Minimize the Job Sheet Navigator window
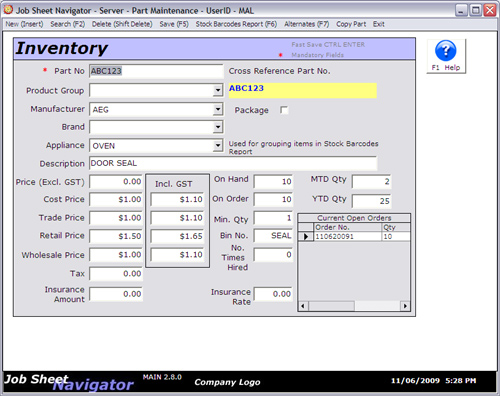This screenshot has height=396, width=500. (x=461, y=10)
